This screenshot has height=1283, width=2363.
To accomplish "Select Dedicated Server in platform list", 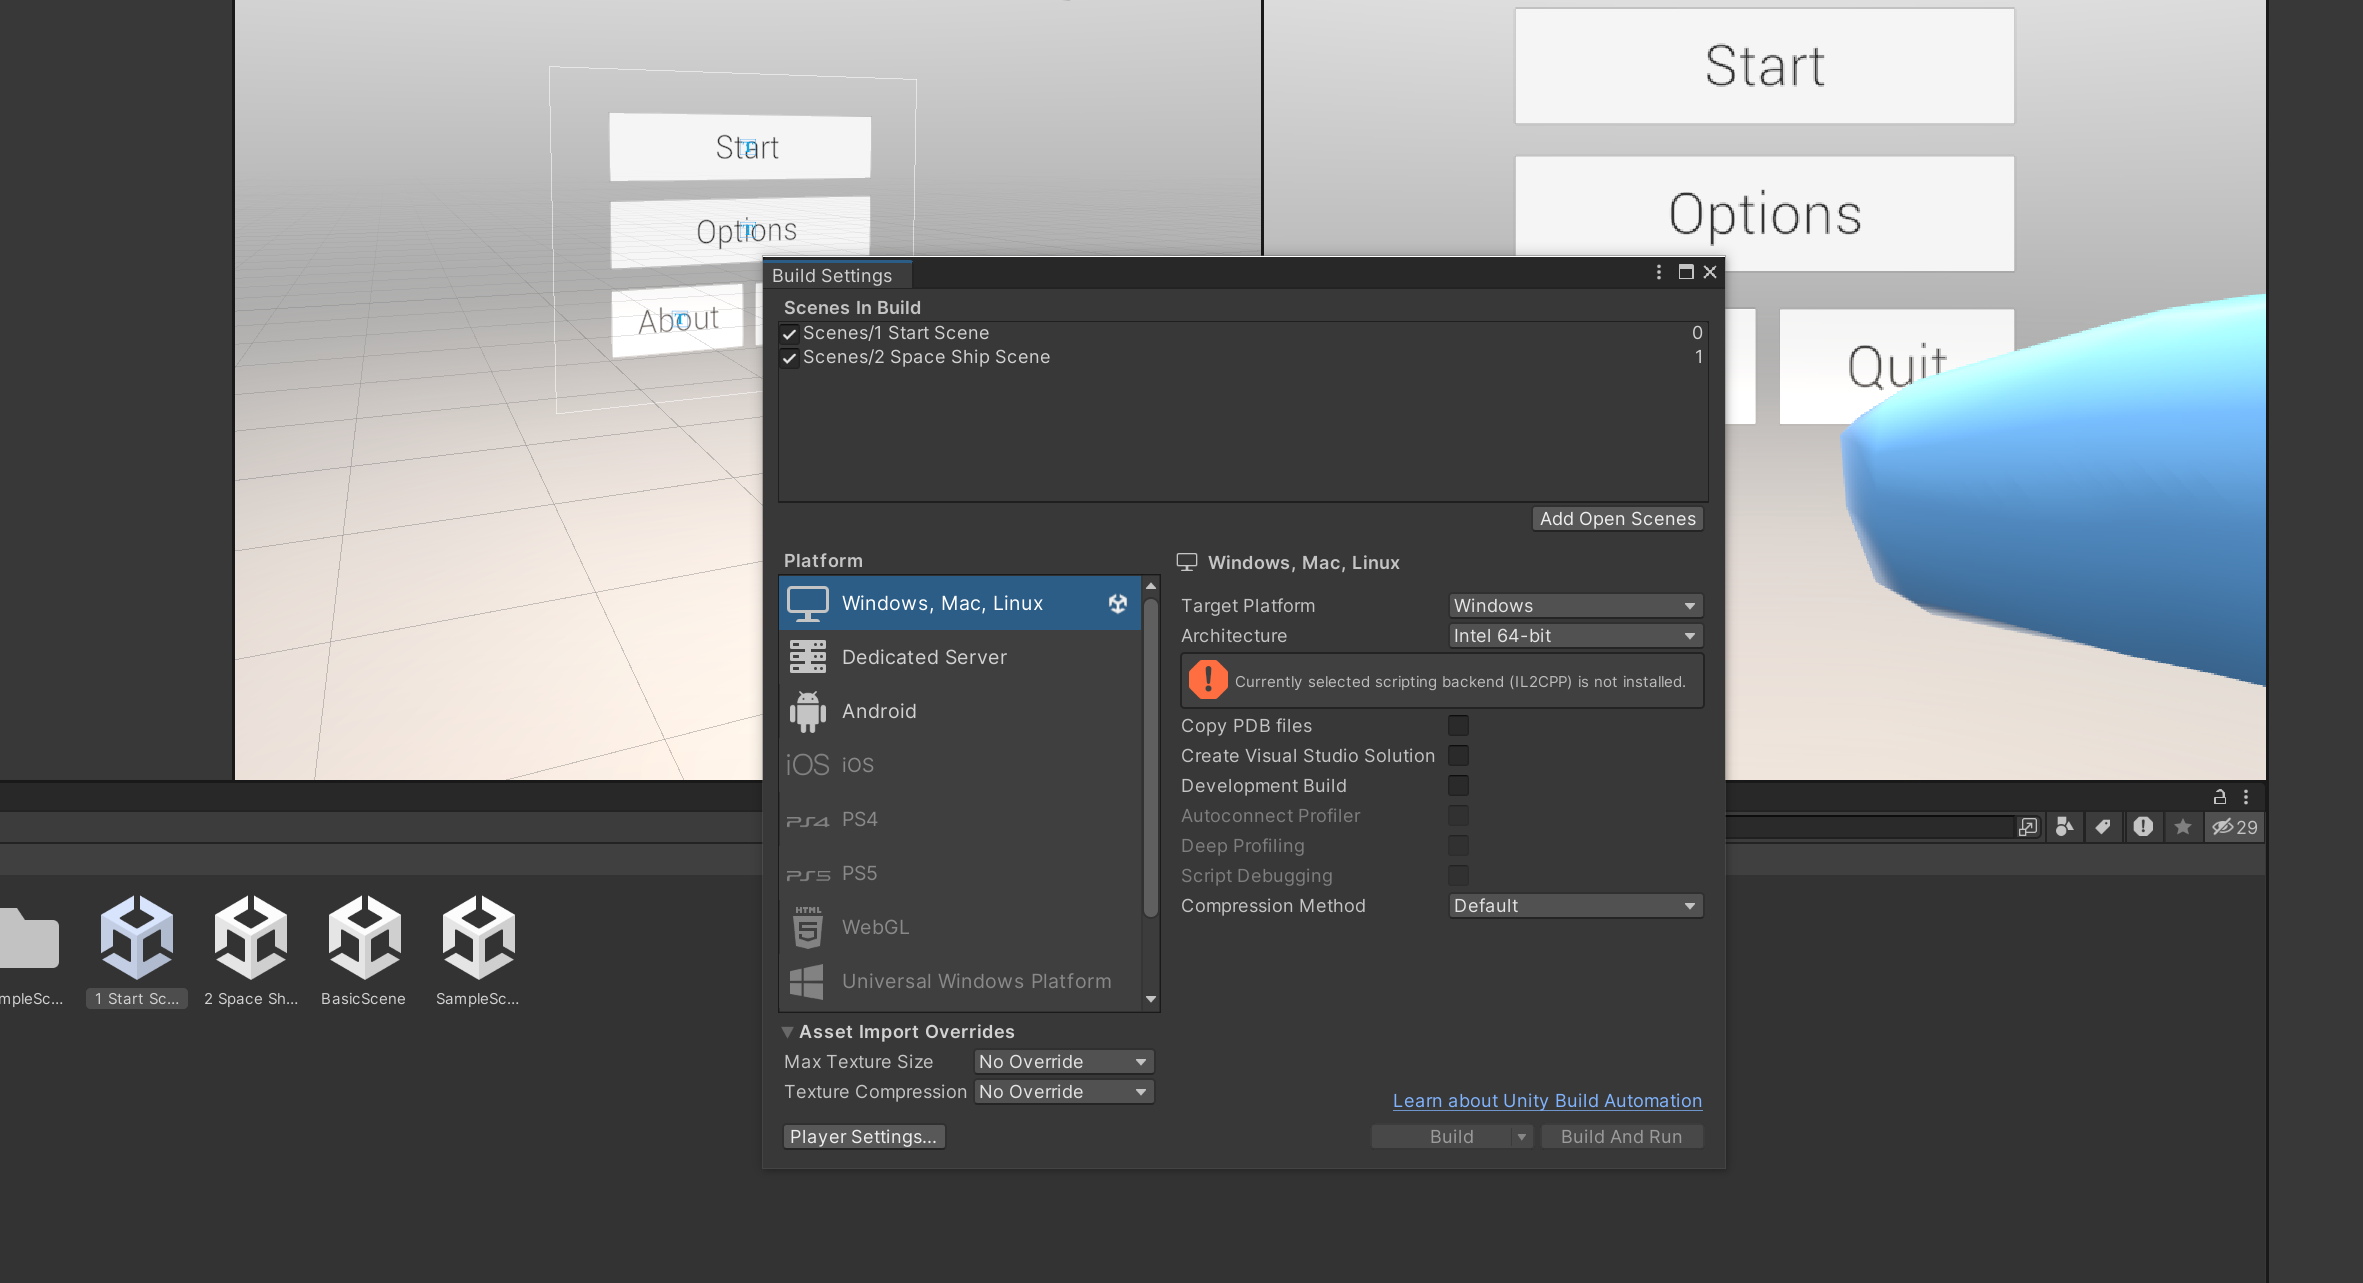I will (x=924, y=657).
